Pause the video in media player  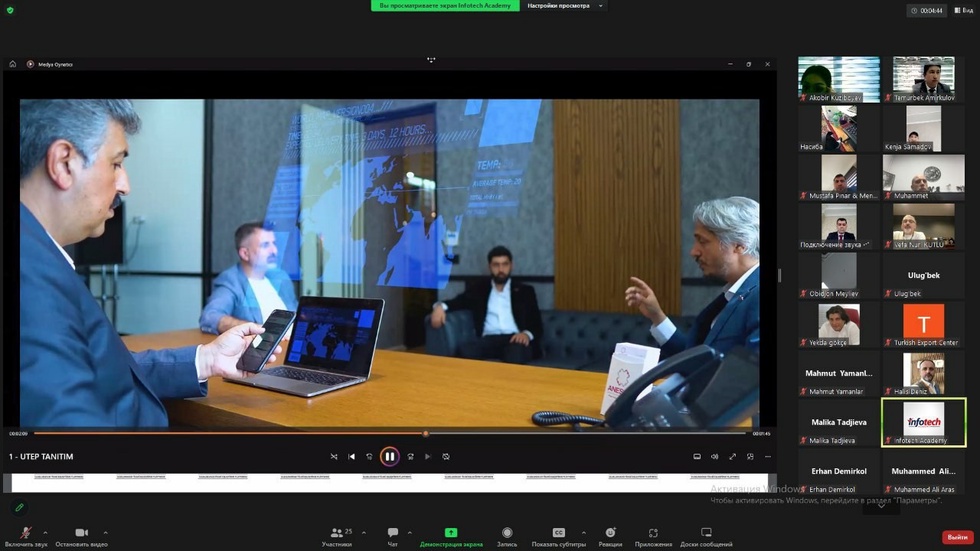click(390, 456)
